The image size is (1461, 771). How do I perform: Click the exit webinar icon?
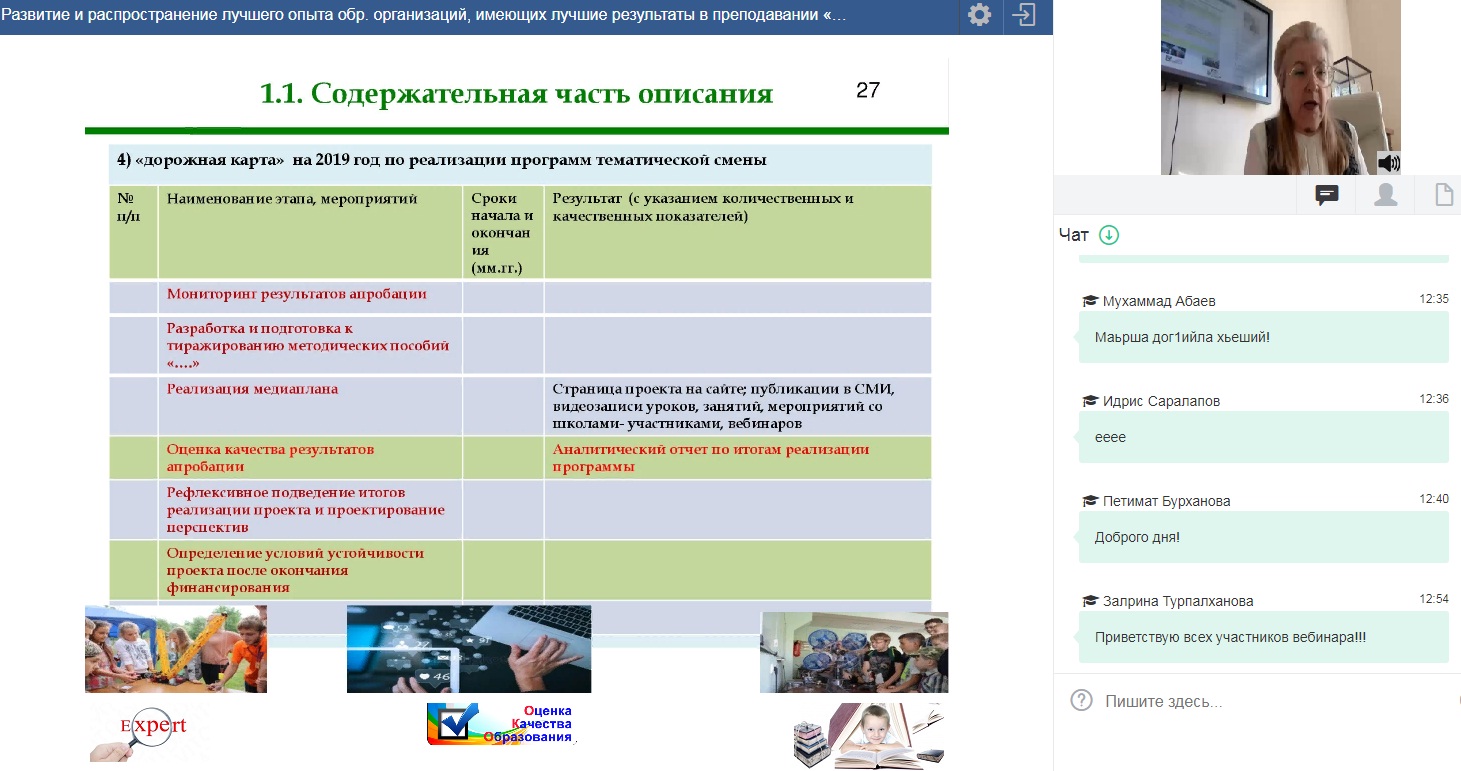1024,16
